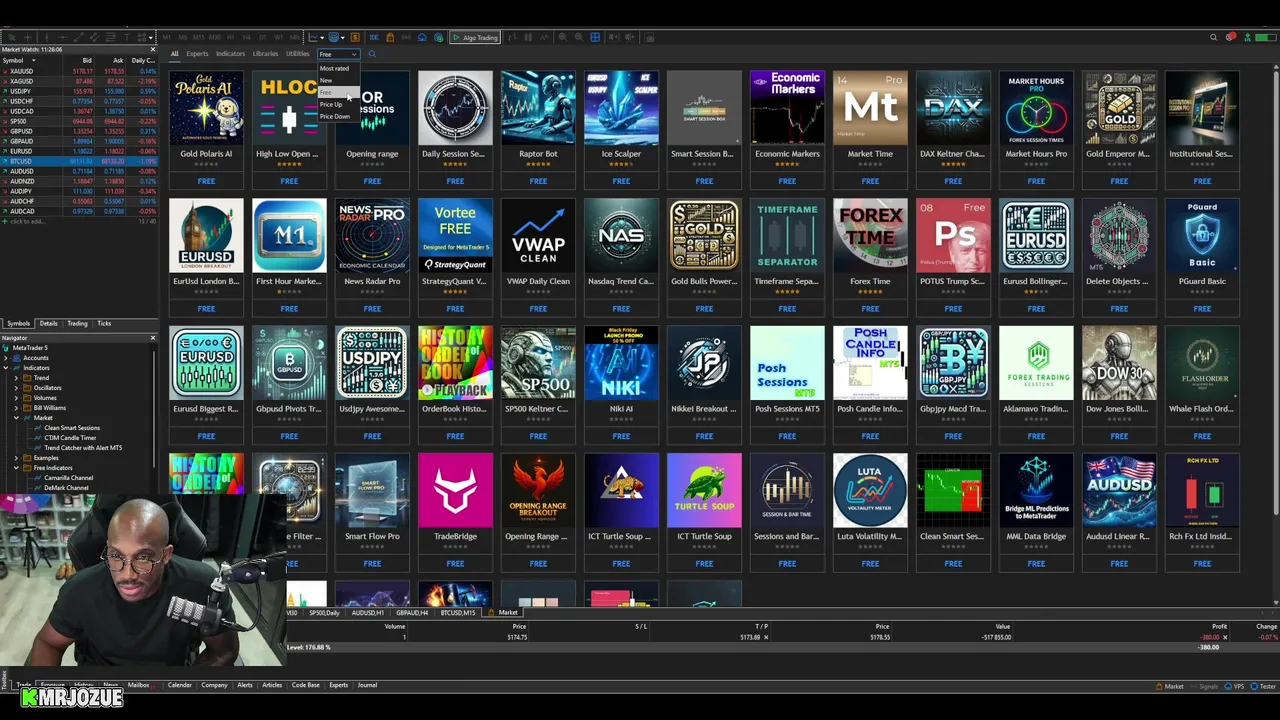Click the zoom in magnifier icon
The image size is (1280, 720).
point(563,37)
